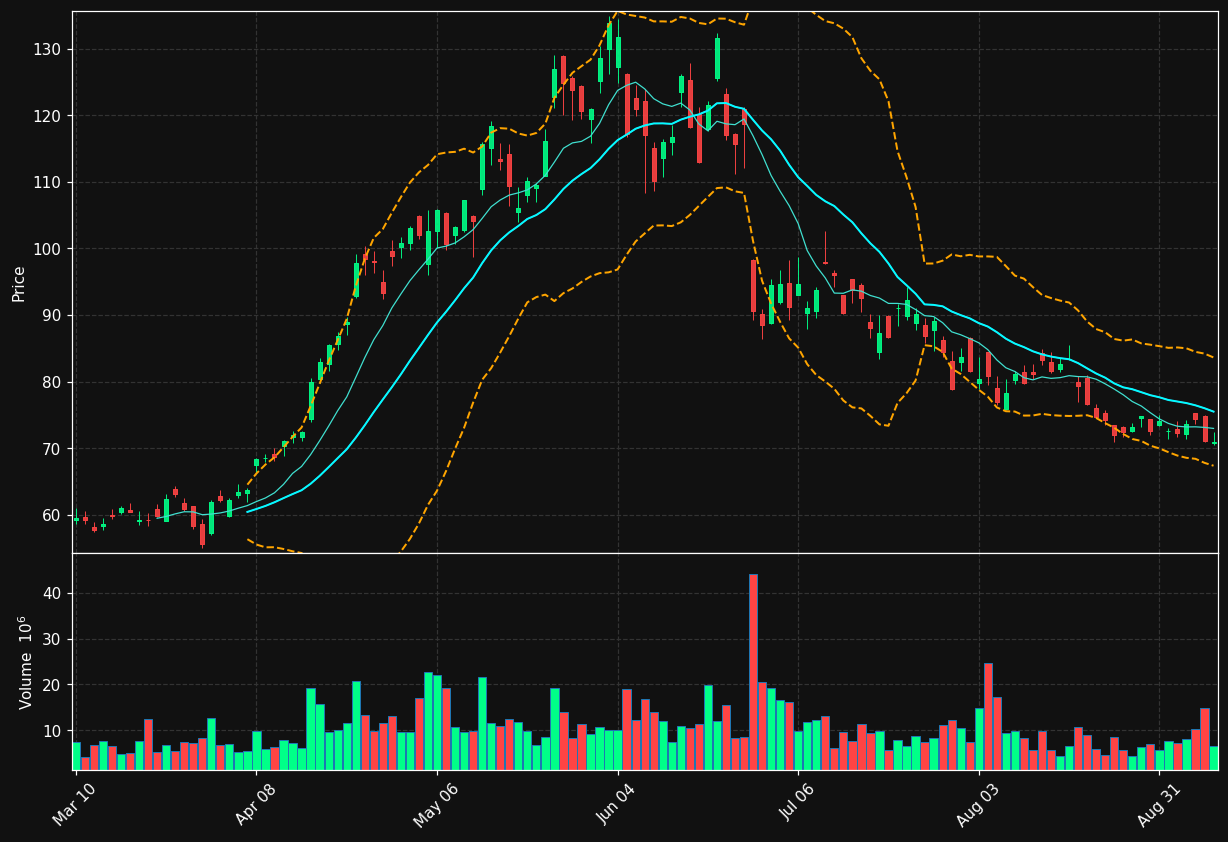Click the 80 price axis label
The height and width of the screenshot is (842, 1228).
point(51,382)
